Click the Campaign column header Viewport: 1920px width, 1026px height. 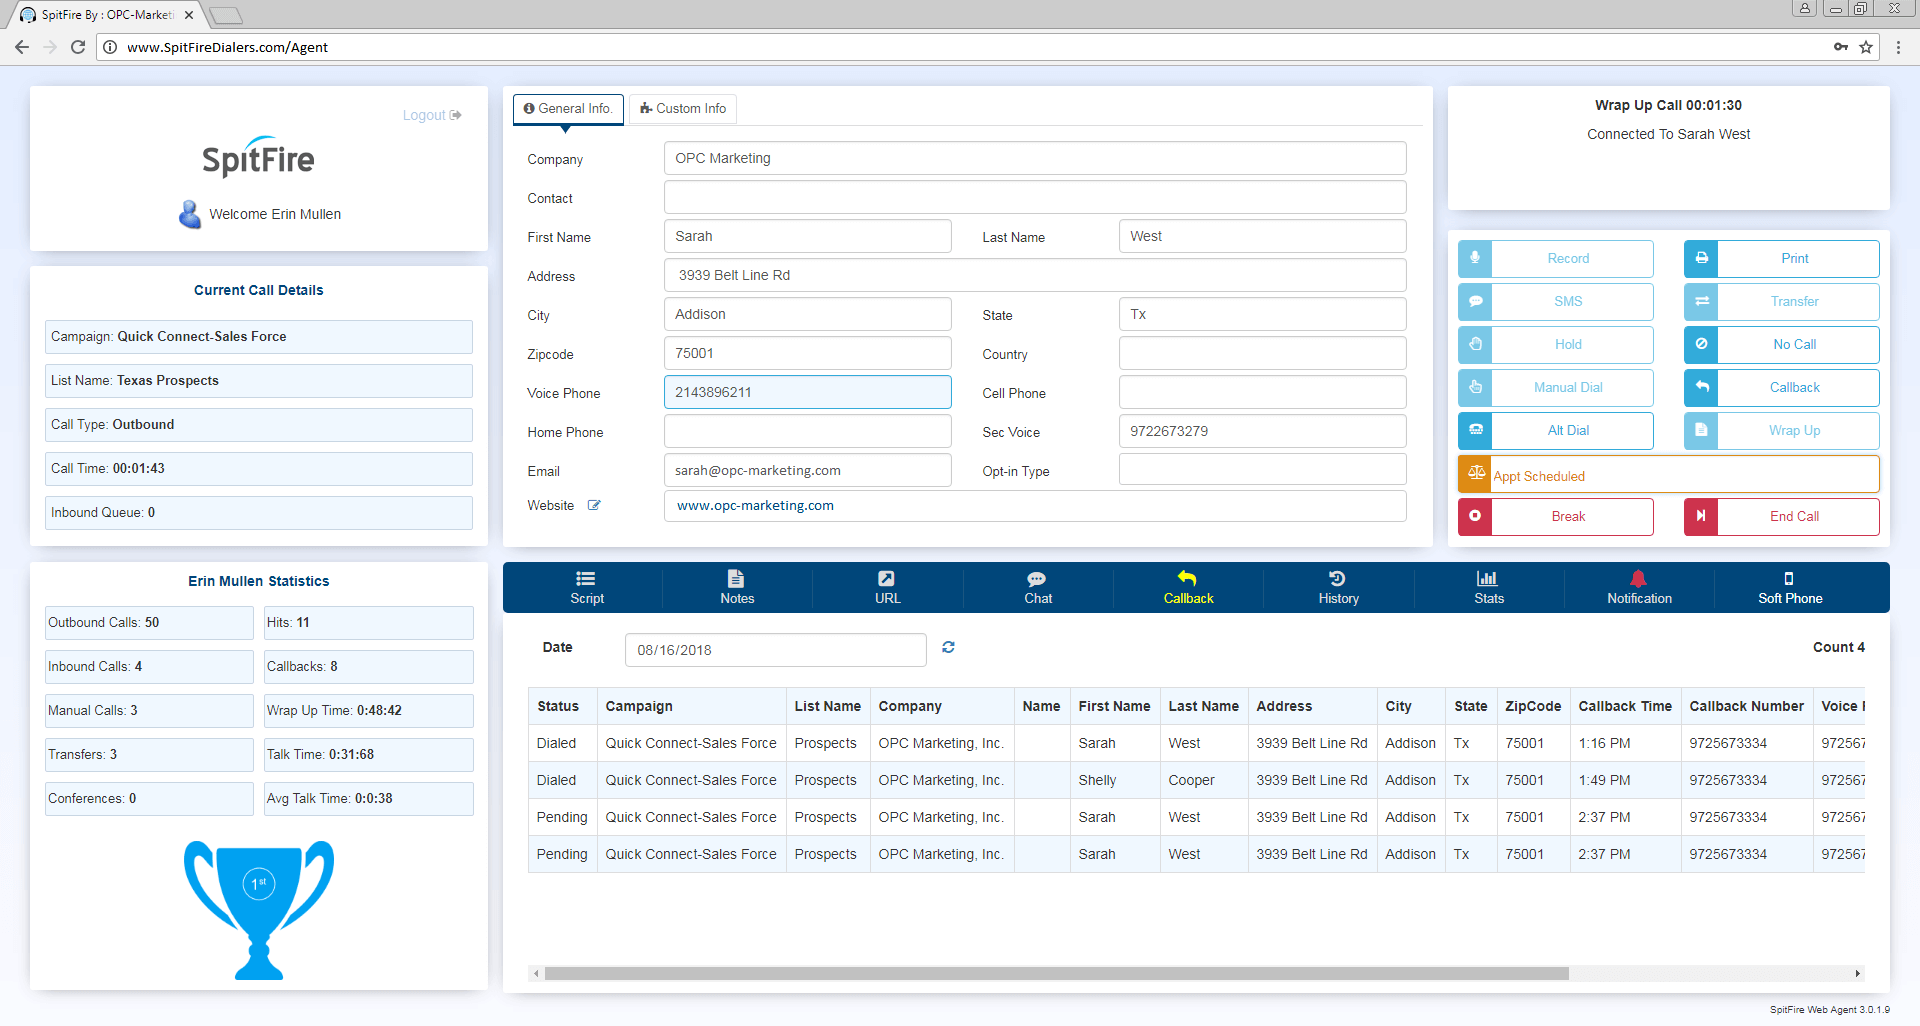coord(691,706)
